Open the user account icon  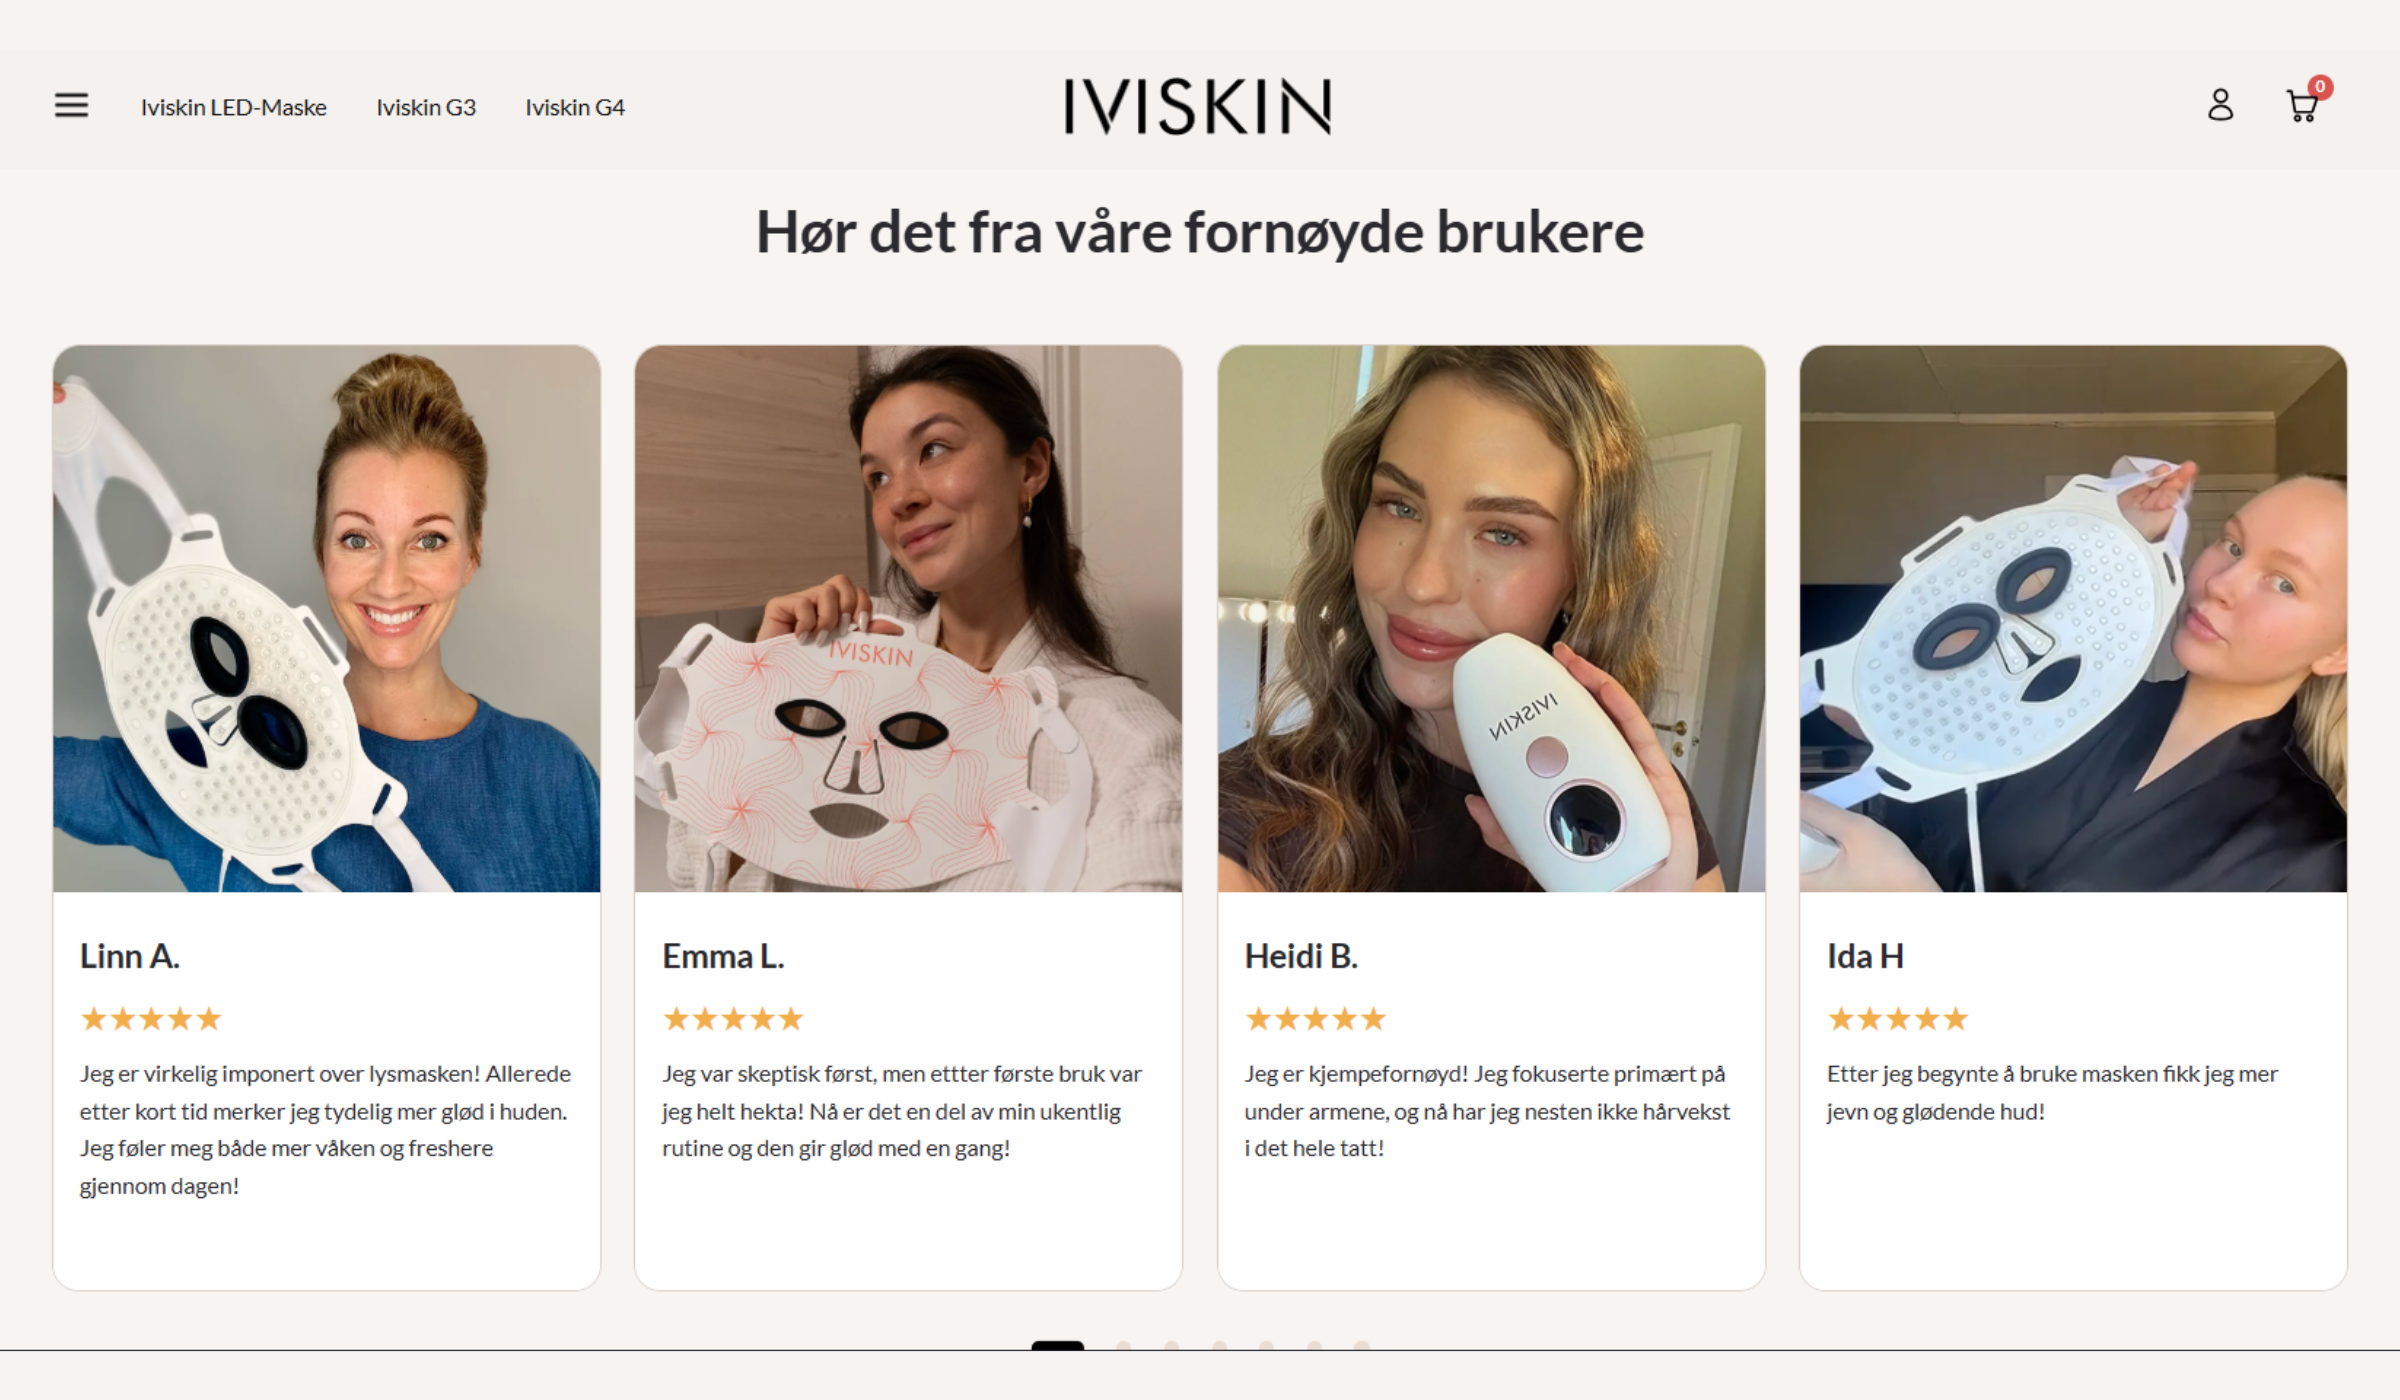[2220, 105]
